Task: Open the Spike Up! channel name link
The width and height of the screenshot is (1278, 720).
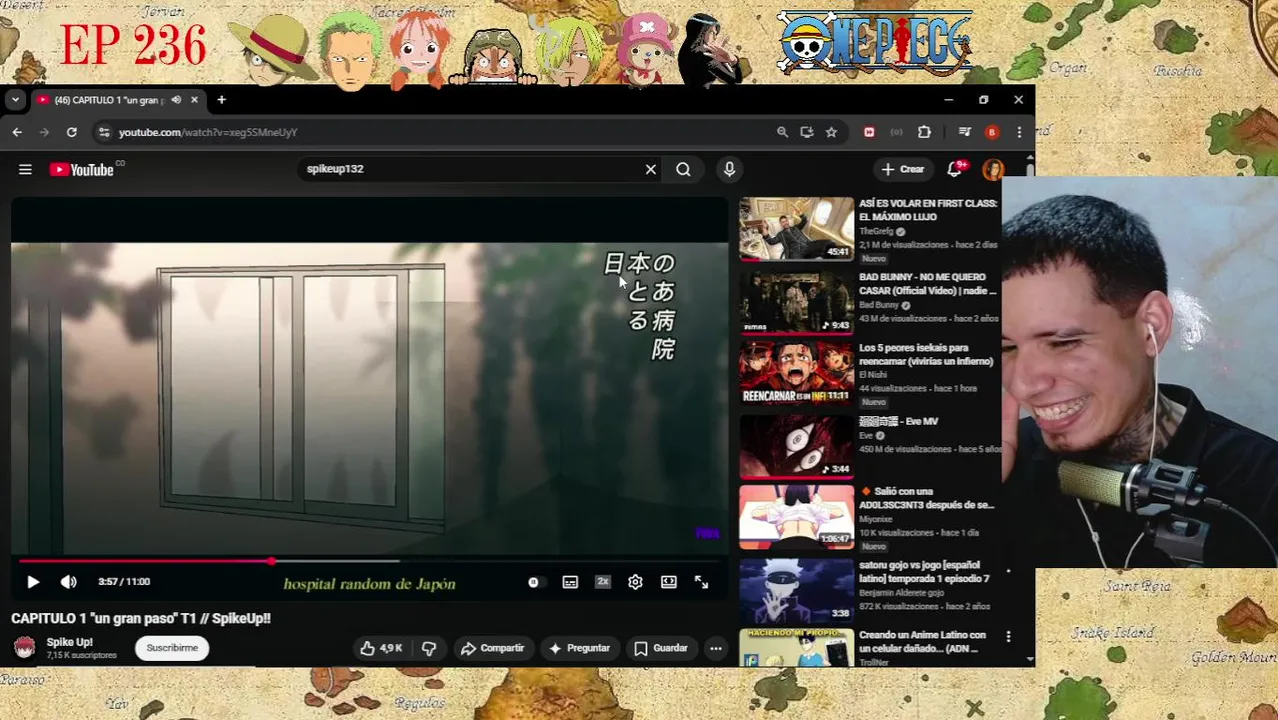Action: [69, 642]
